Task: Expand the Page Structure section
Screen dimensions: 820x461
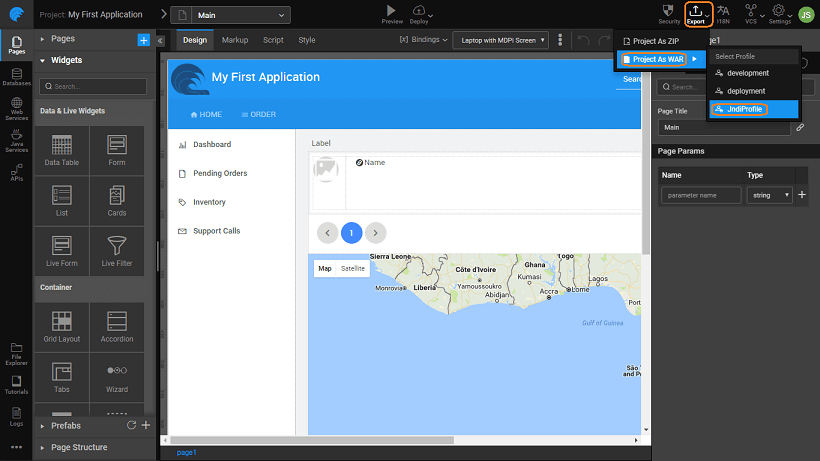Action: point(79,447)
